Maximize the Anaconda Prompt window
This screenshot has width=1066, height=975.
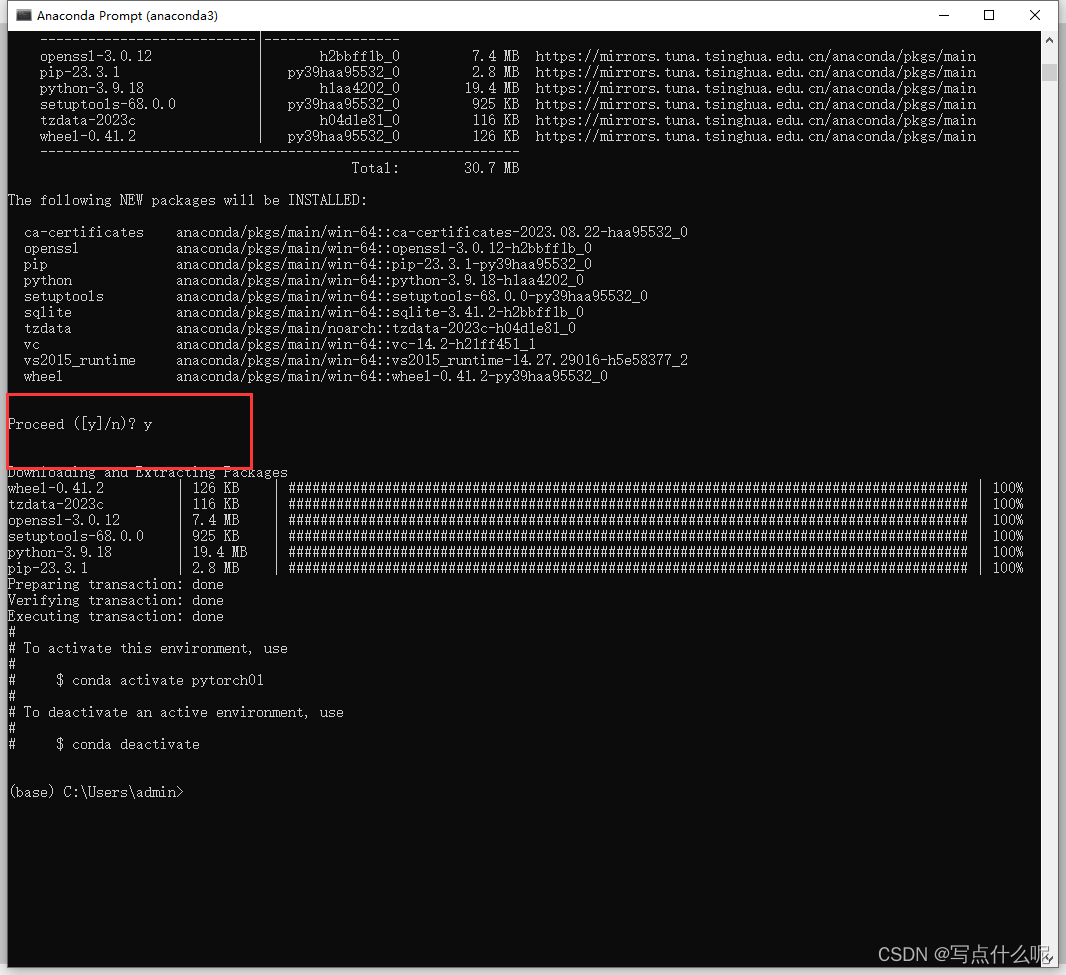coord(989,15)
